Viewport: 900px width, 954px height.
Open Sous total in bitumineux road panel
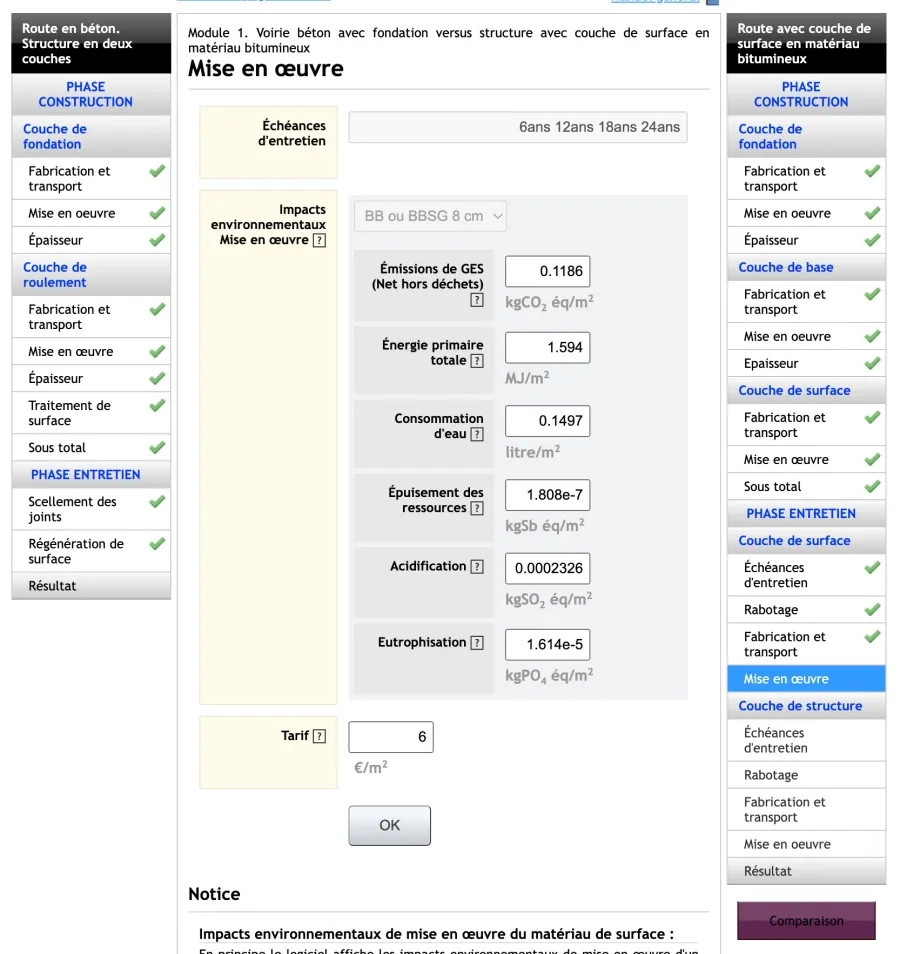coord(806,487)
